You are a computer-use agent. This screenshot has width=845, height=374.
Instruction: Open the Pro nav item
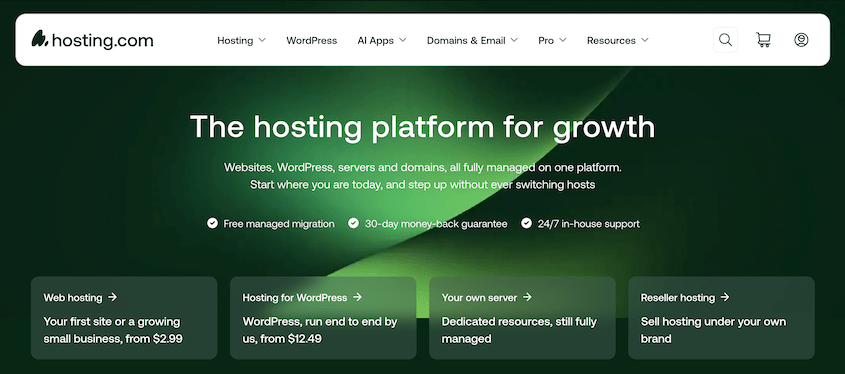pos(546,40)
